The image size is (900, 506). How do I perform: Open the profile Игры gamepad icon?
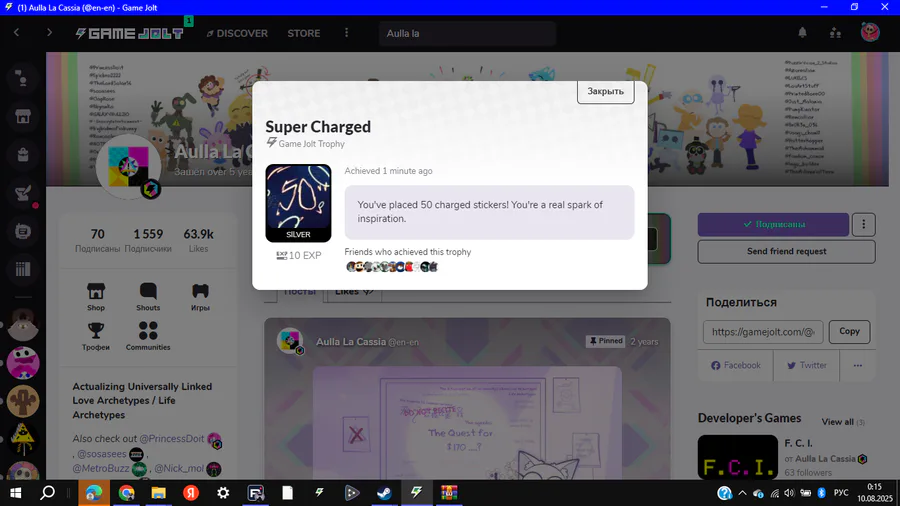point(200,297)
